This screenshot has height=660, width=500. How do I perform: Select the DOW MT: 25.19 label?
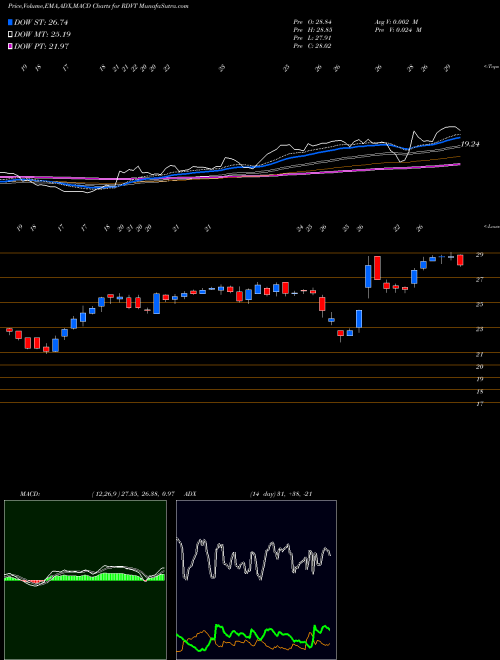[42, 34]
